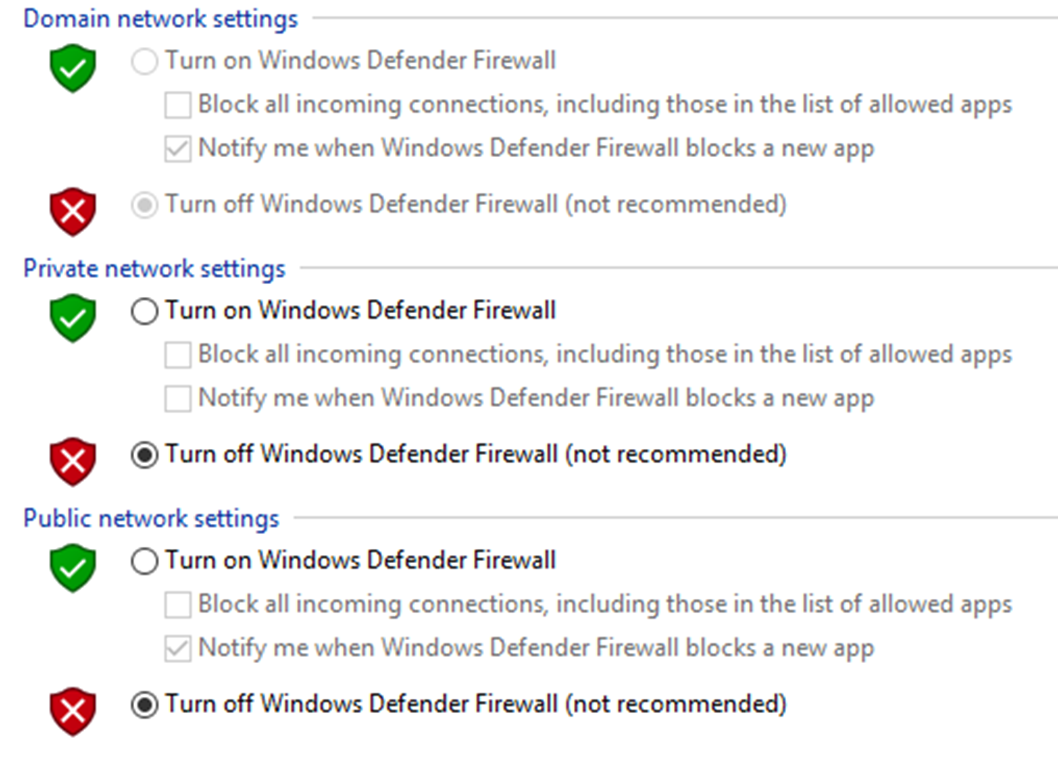
Task: Select Turn off Firewall for Domain network
Action: [145, 205]
